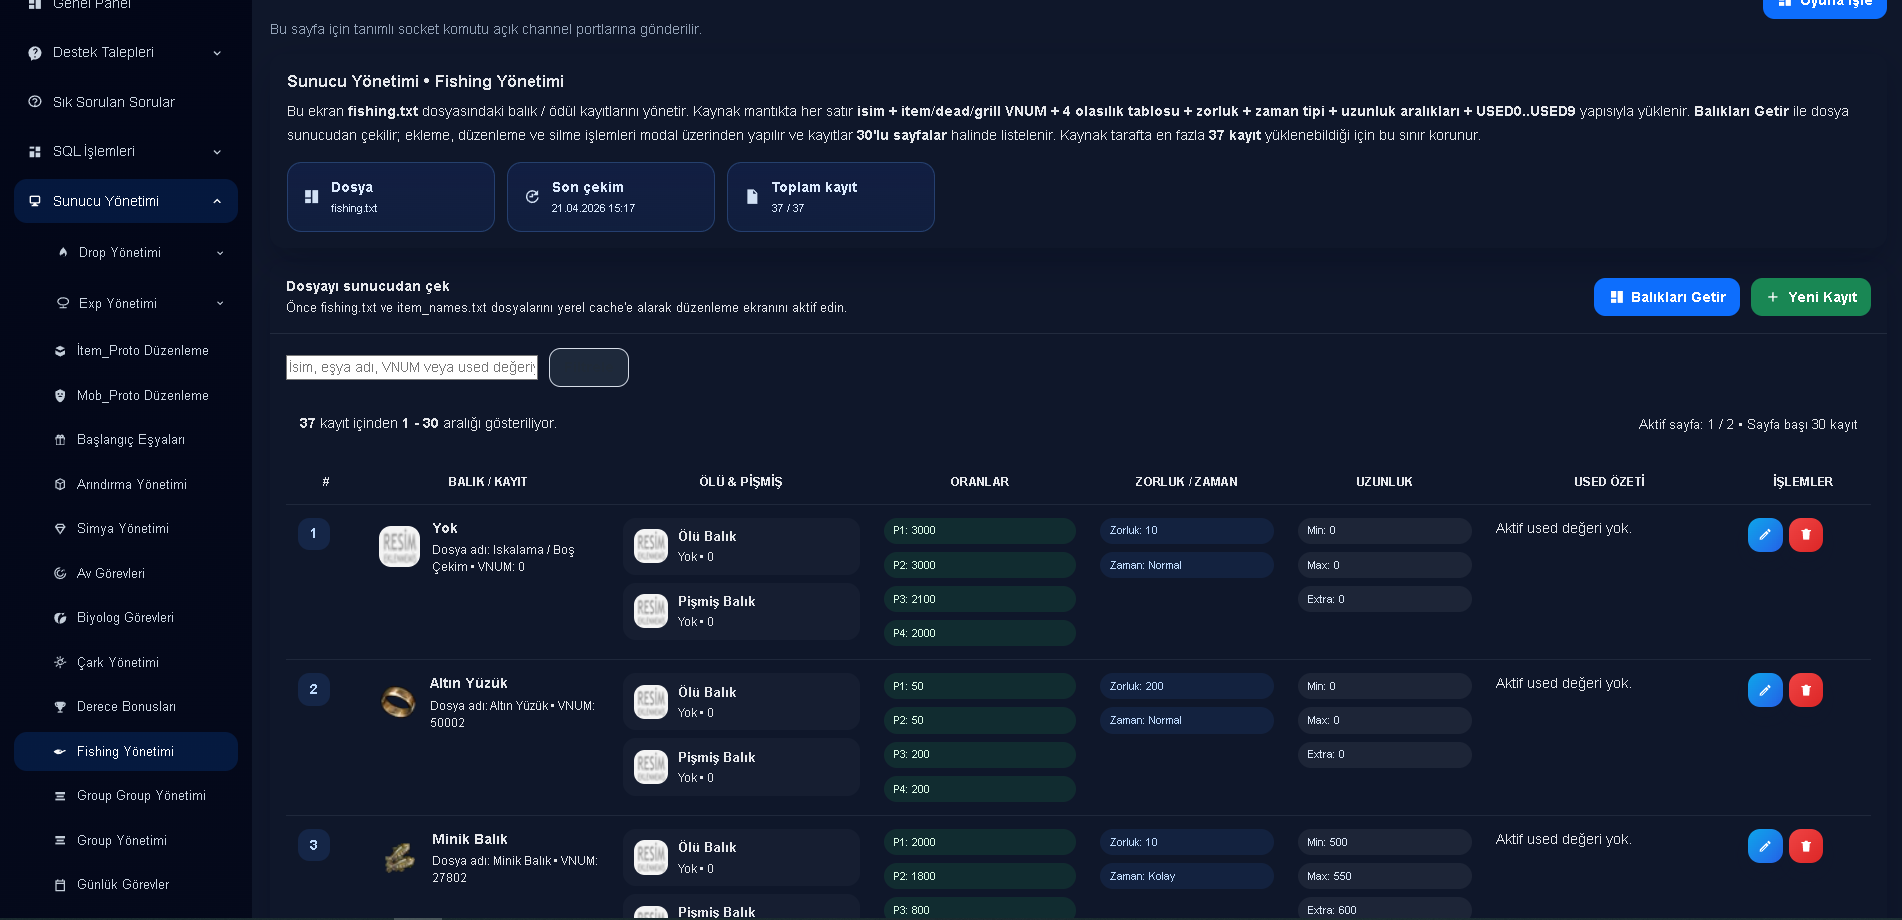This screenshot has height=920, width=1902.
Task: Delete the Minik Balık record
Action: click(x=1806, y=846)
